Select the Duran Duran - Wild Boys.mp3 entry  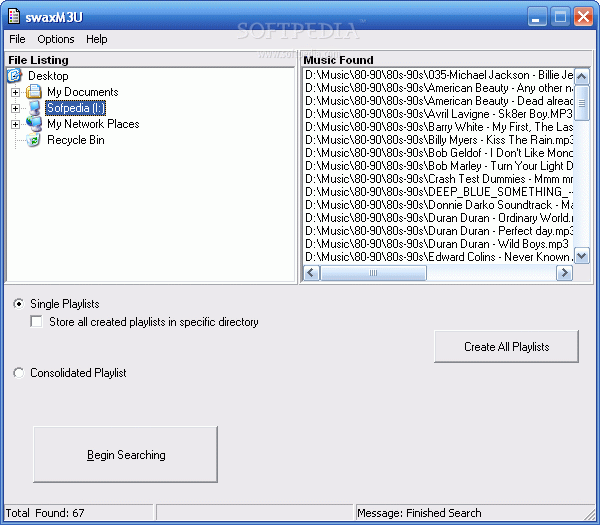(x=439, y=244)
